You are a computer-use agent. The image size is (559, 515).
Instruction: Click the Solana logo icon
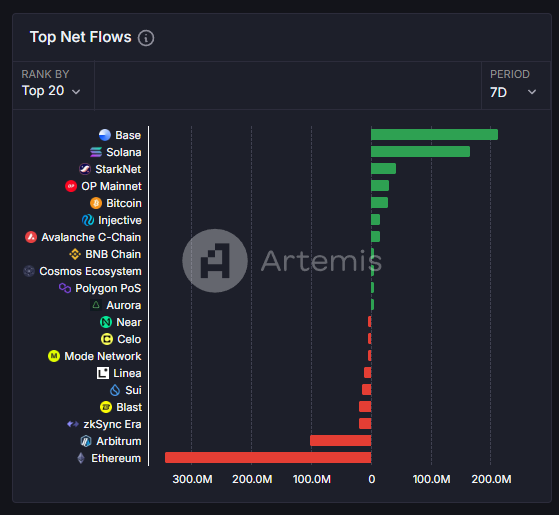96,152
